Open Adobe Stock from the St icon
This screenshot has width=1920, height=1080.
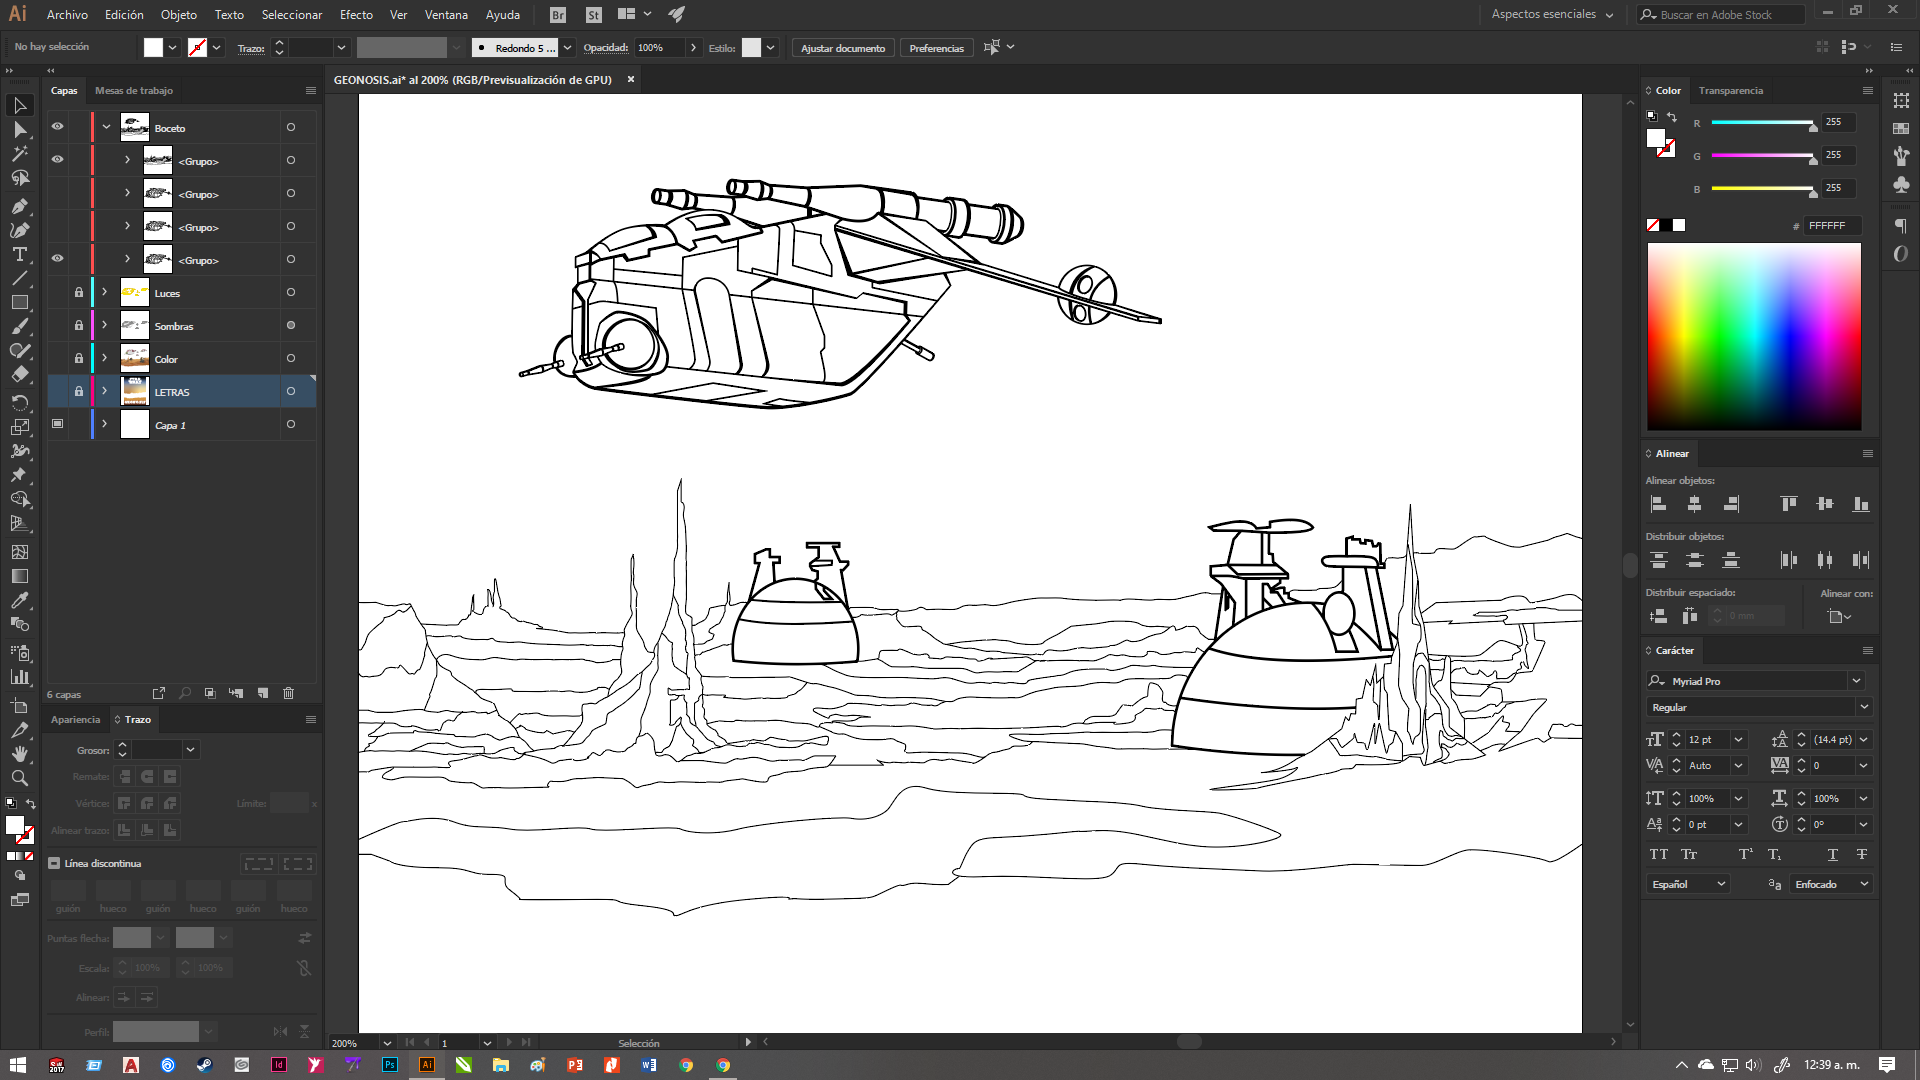[x=594, y=15]
